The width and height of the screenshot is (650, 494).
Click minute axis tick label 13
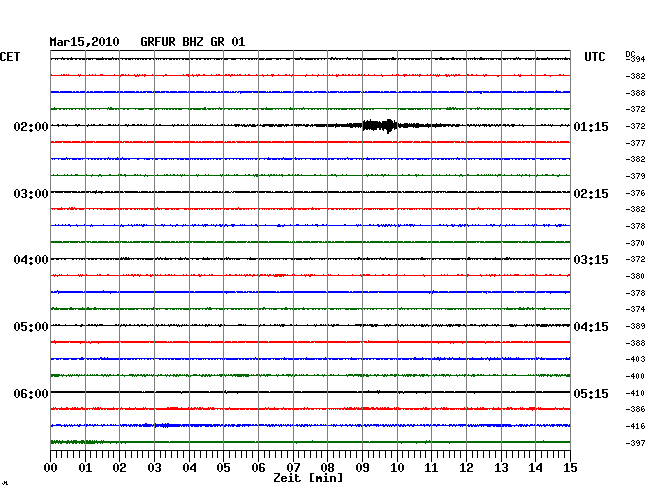point(501,467)
